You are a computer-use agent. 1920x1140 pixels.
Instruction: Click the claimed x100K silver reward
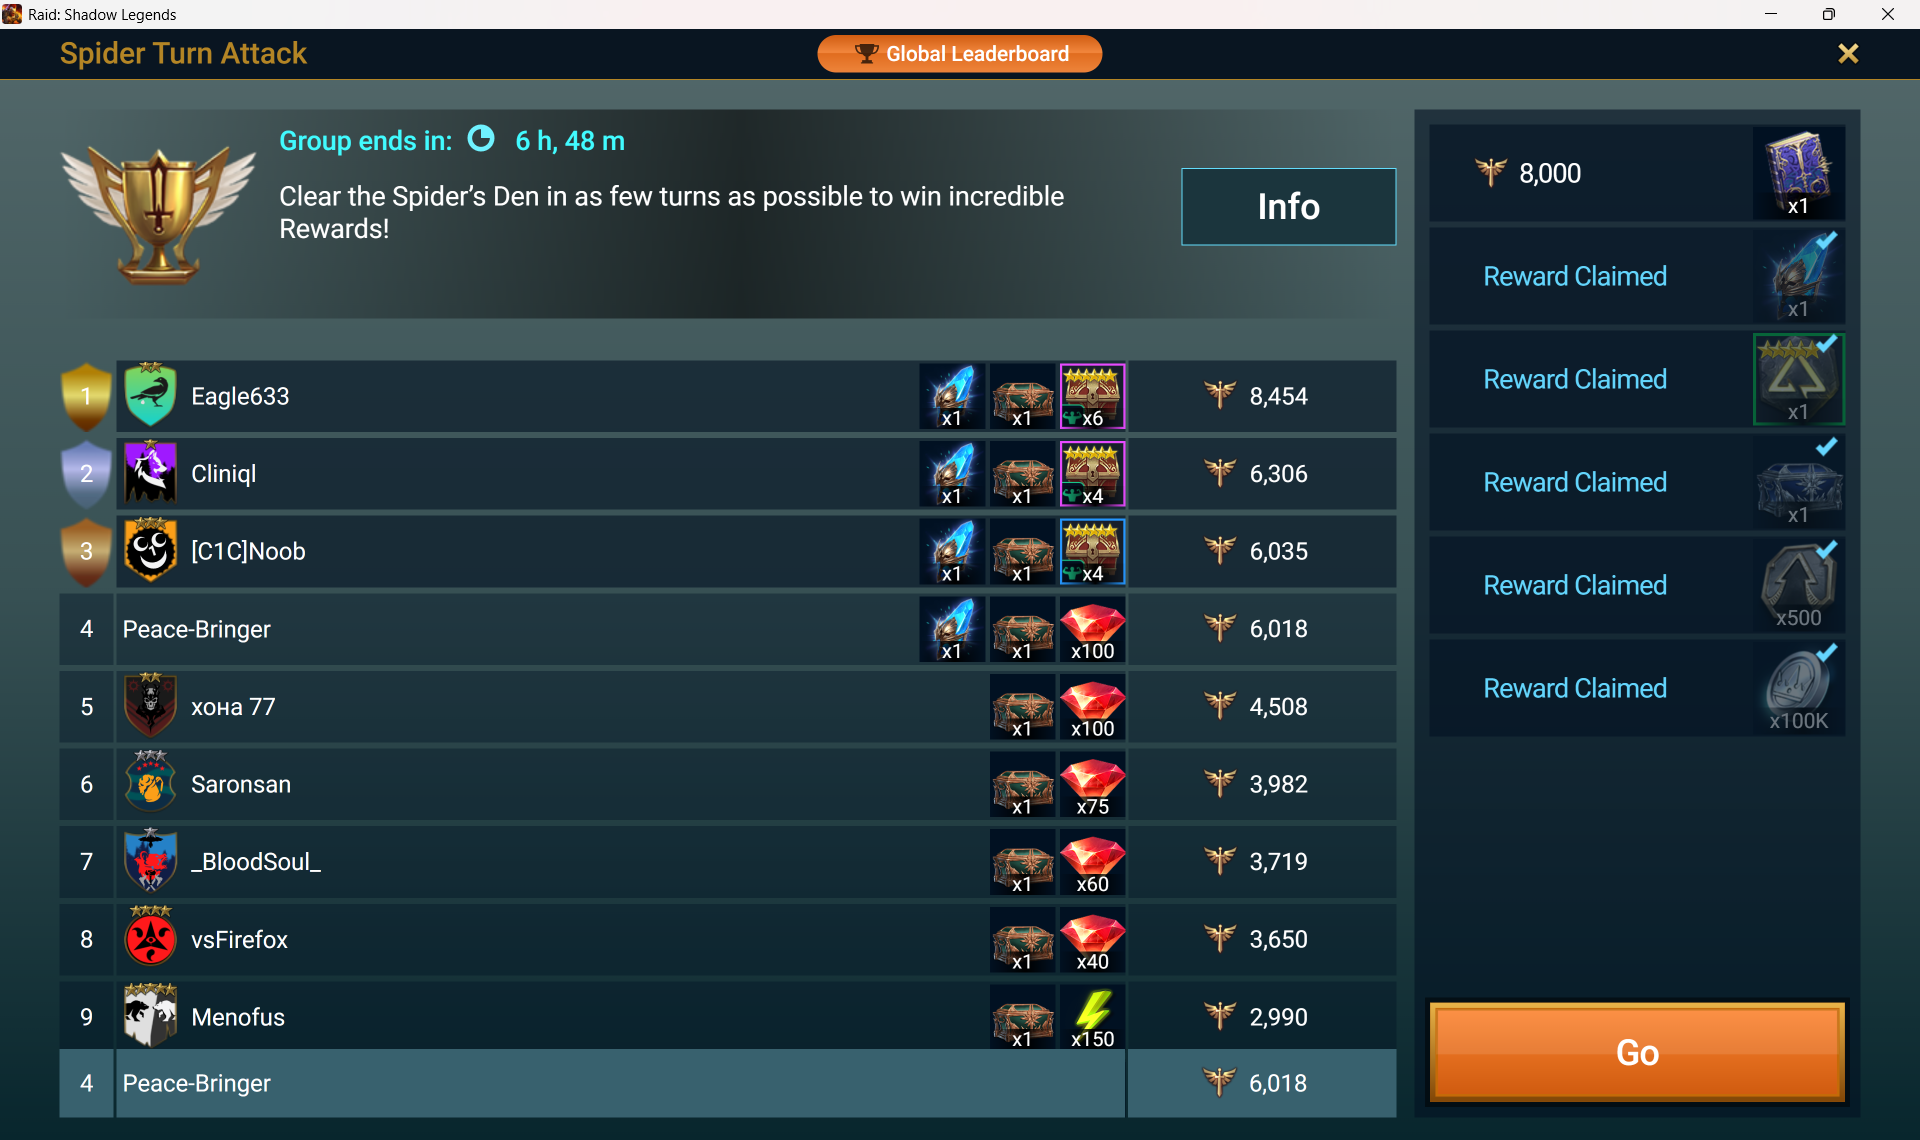[1798, 689]
